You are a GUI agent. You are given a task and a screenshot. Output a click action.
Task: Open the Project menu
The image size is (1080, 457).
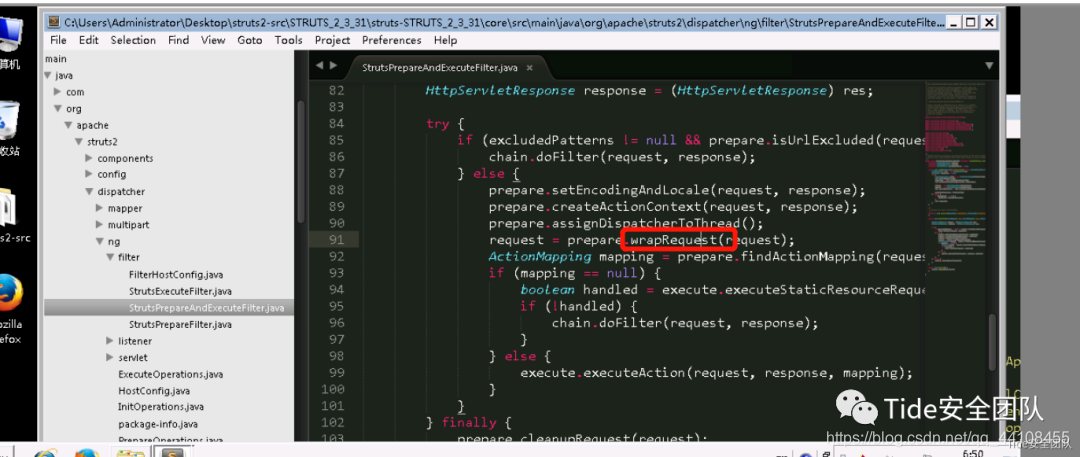point(332,40)
